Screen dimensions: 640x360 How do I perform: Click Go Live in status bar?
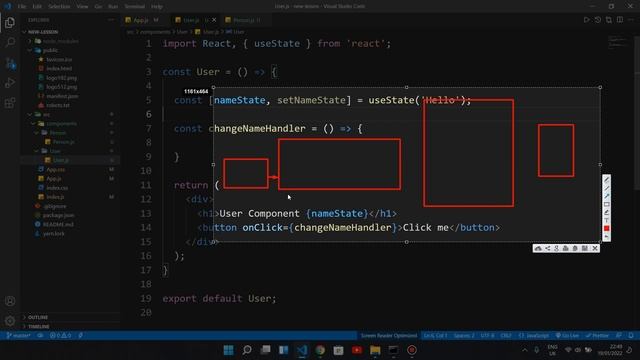click(x=567, y=336)
